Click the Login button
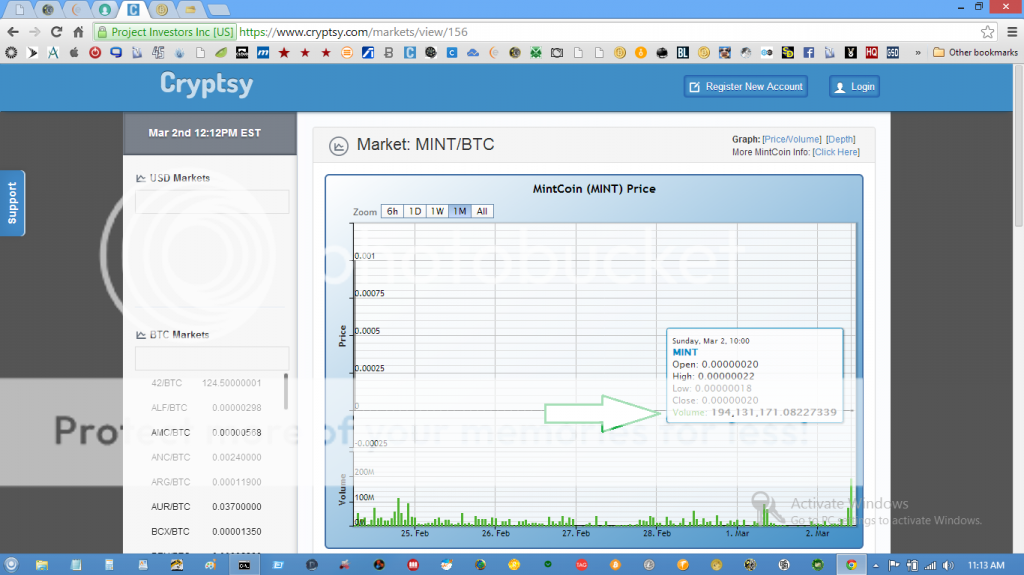 tap(854, 86)
